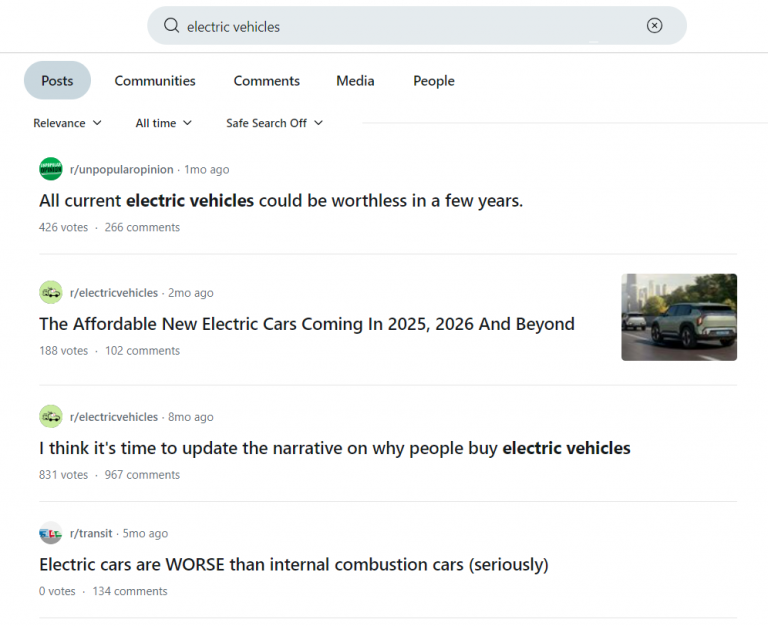Image resolution: width=768 pixels, height=626 pixels.
Task: Click the r/transit community avatar
Action: (x=51, y=533)
